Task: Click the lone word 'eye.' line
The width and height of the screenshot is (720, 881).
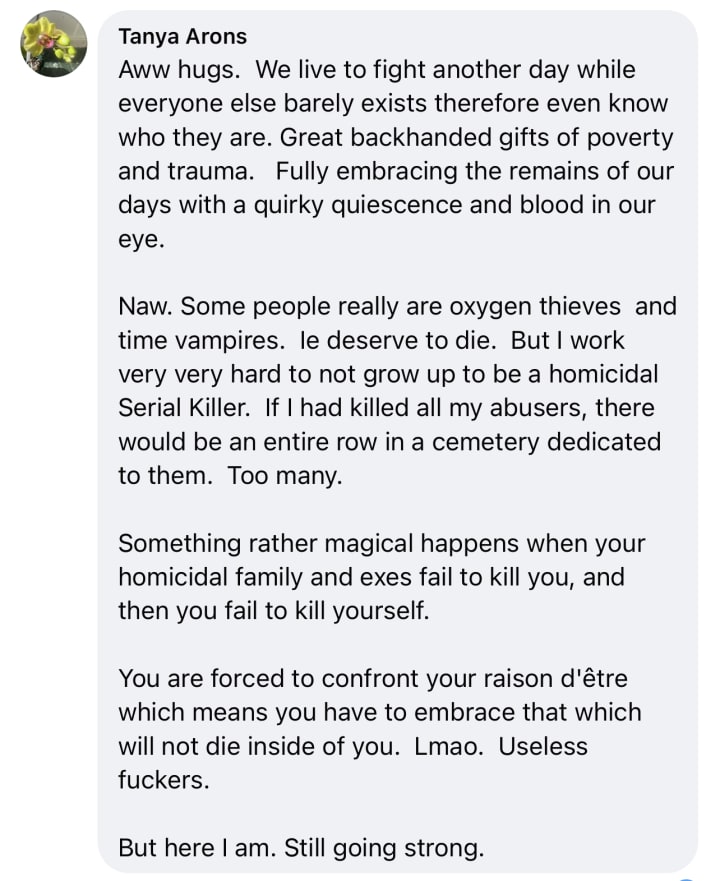Action: tap(142, 240)
